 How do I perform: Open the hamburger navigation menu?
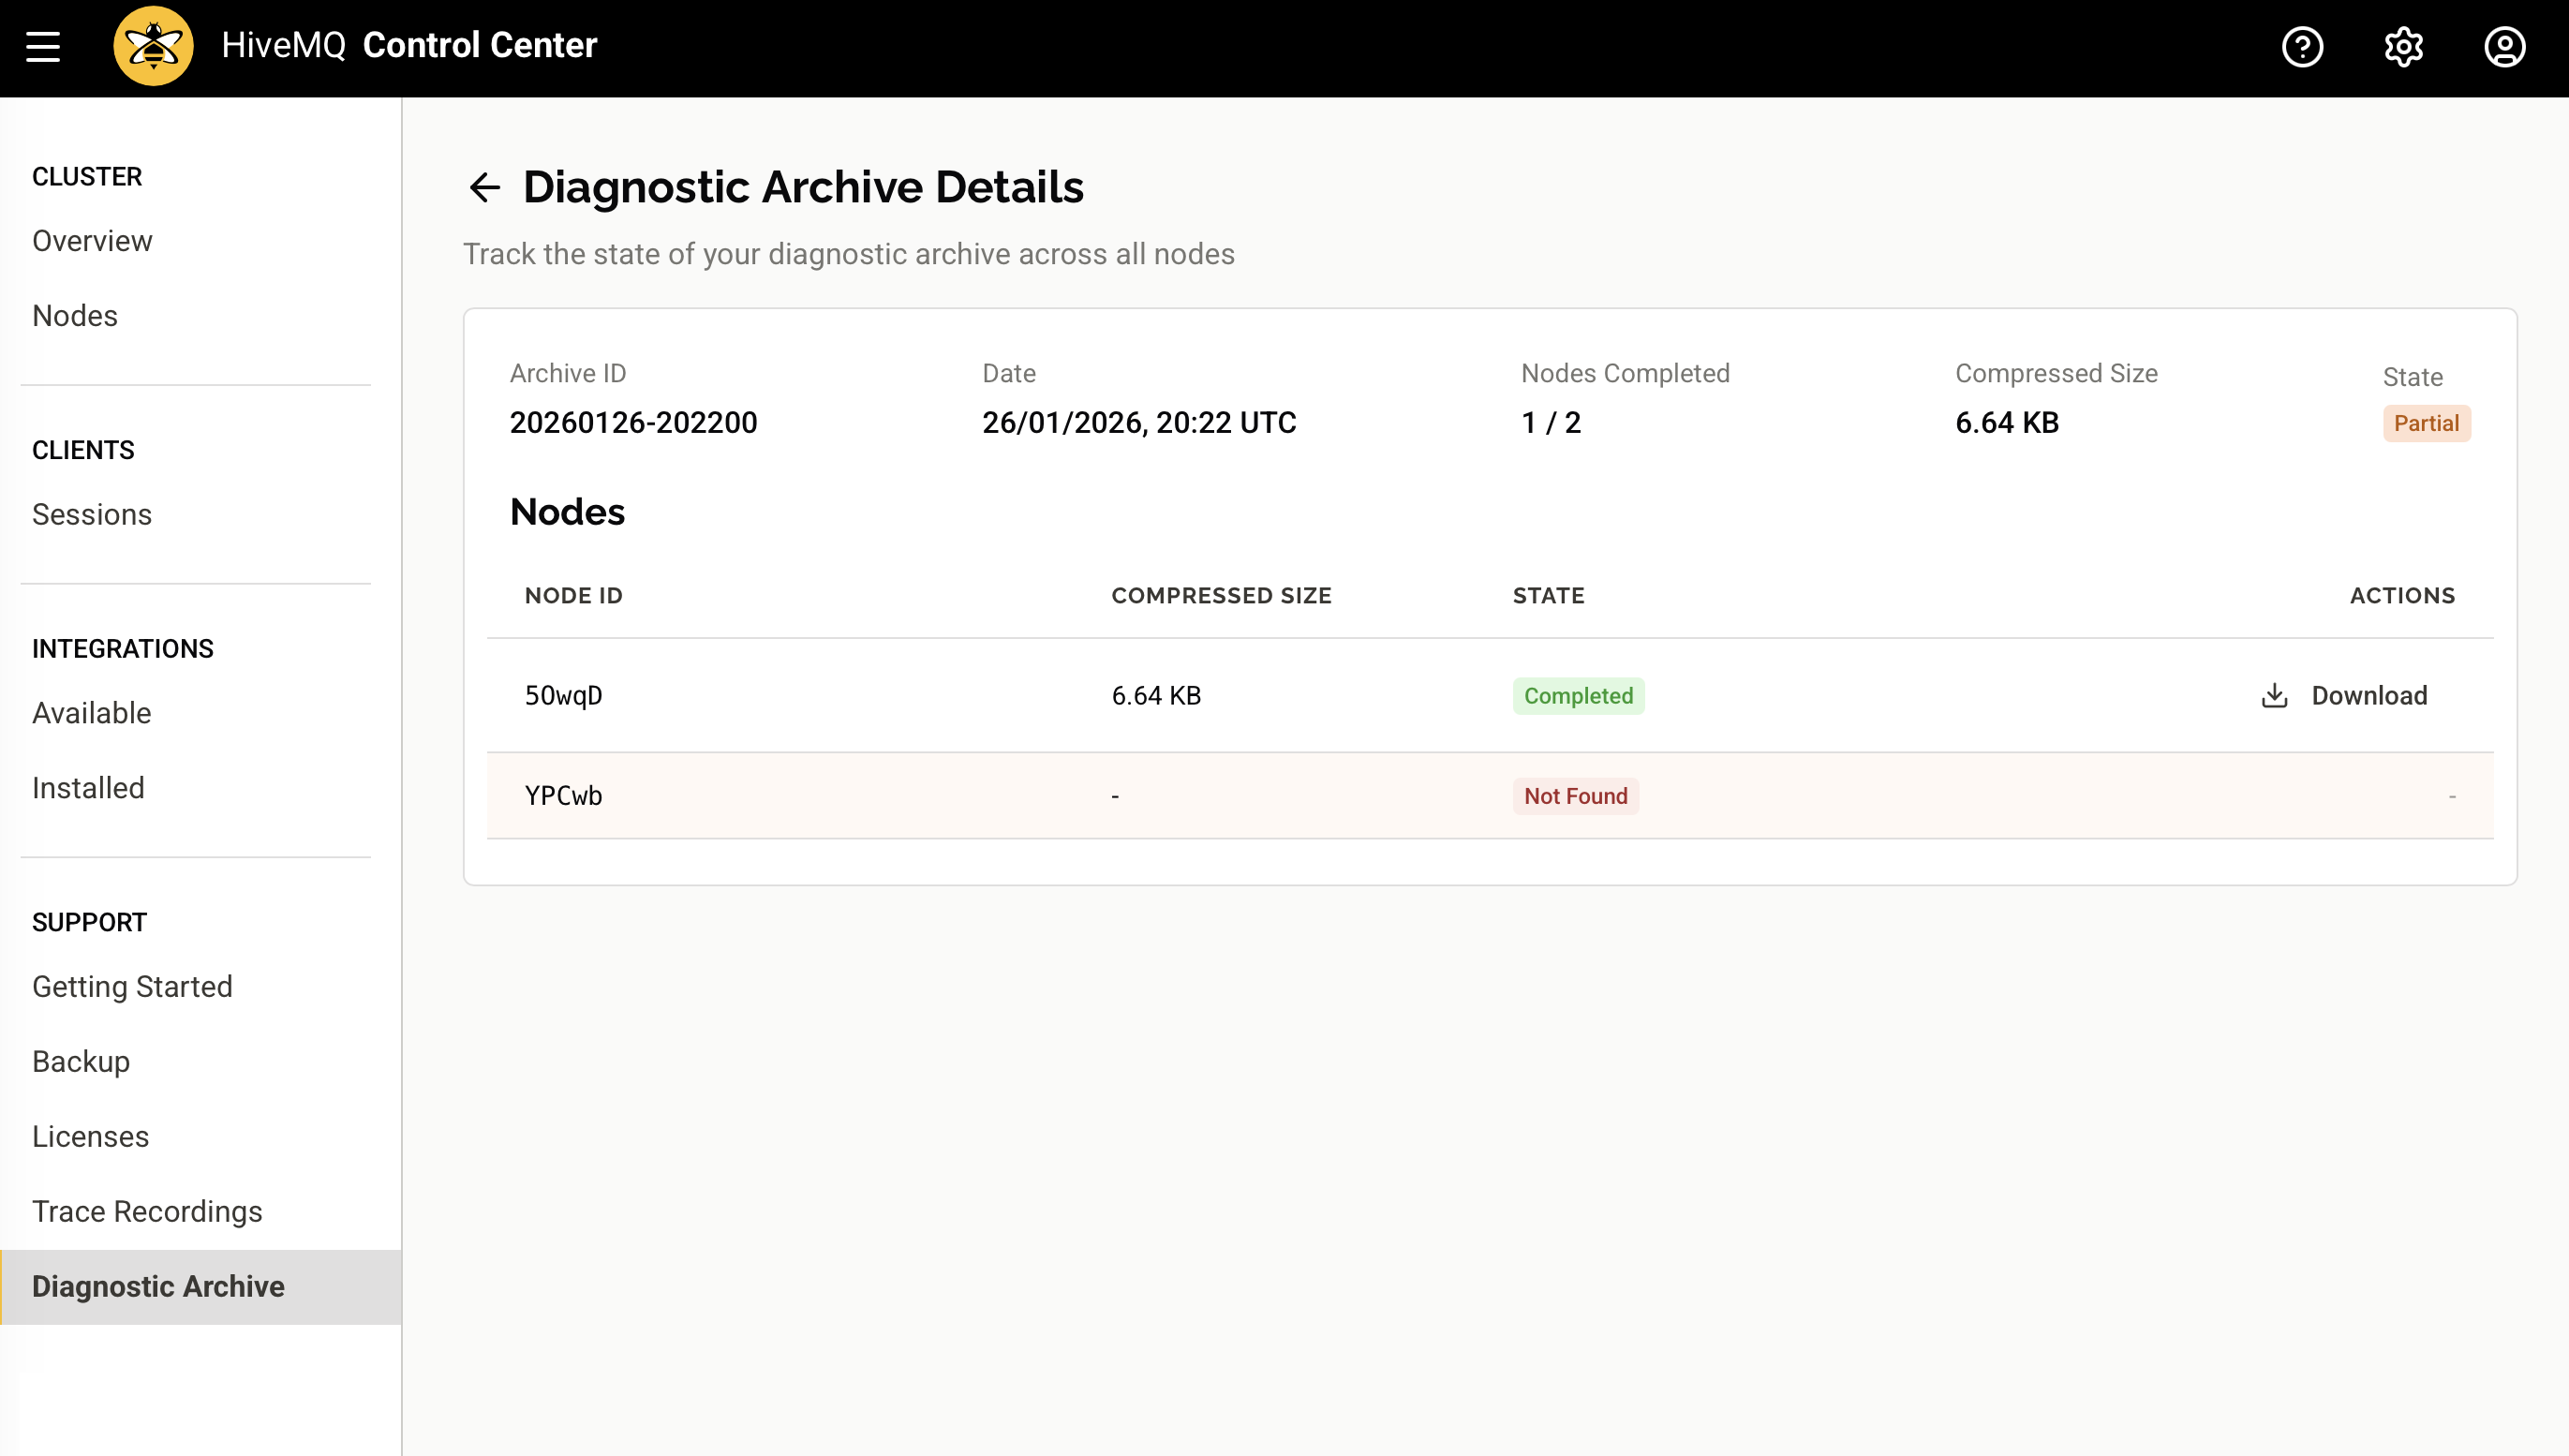(x=43, y=47)
